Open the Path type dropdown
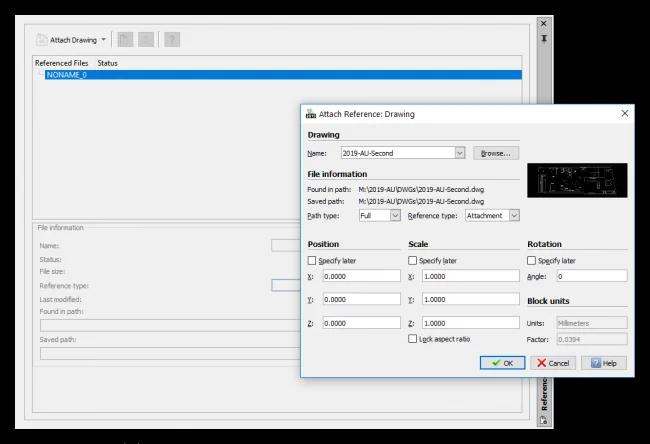The image size is (650, 444). (x=395, y=215)
